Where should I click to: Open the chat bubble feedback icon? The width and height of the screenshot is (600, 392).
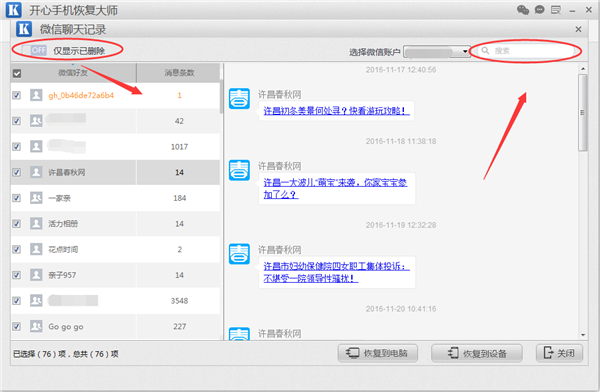(x=540, y=10)
